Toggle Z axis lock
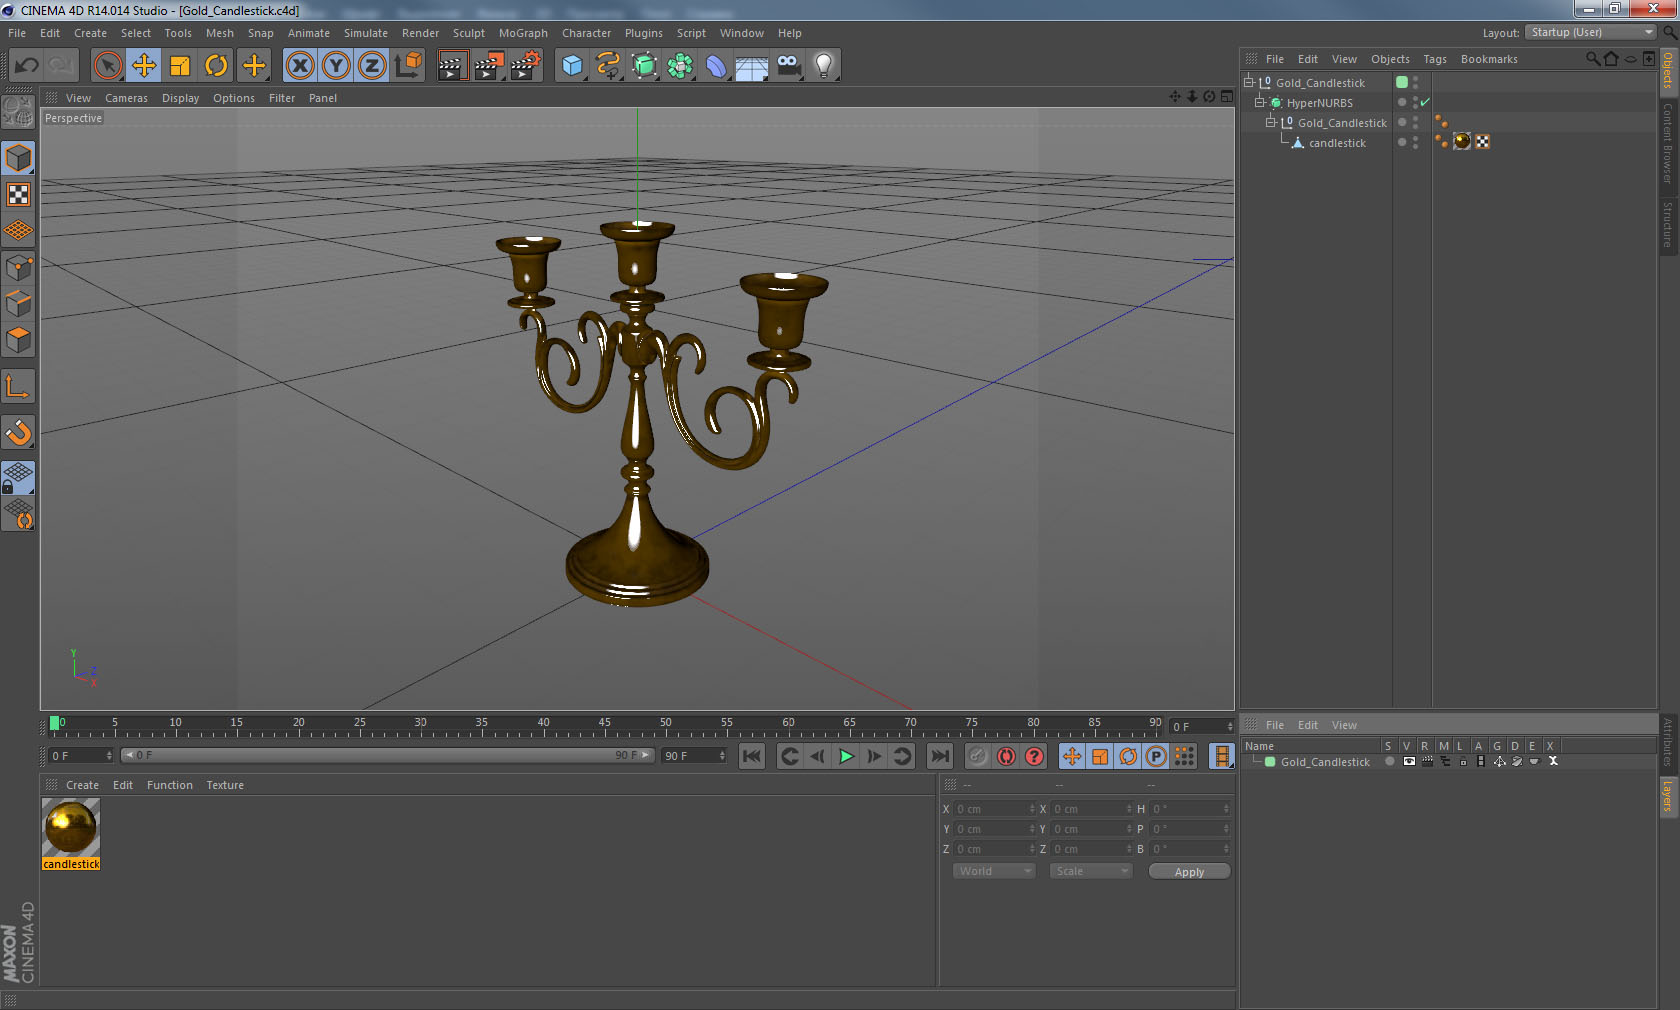 coord(372,66)
